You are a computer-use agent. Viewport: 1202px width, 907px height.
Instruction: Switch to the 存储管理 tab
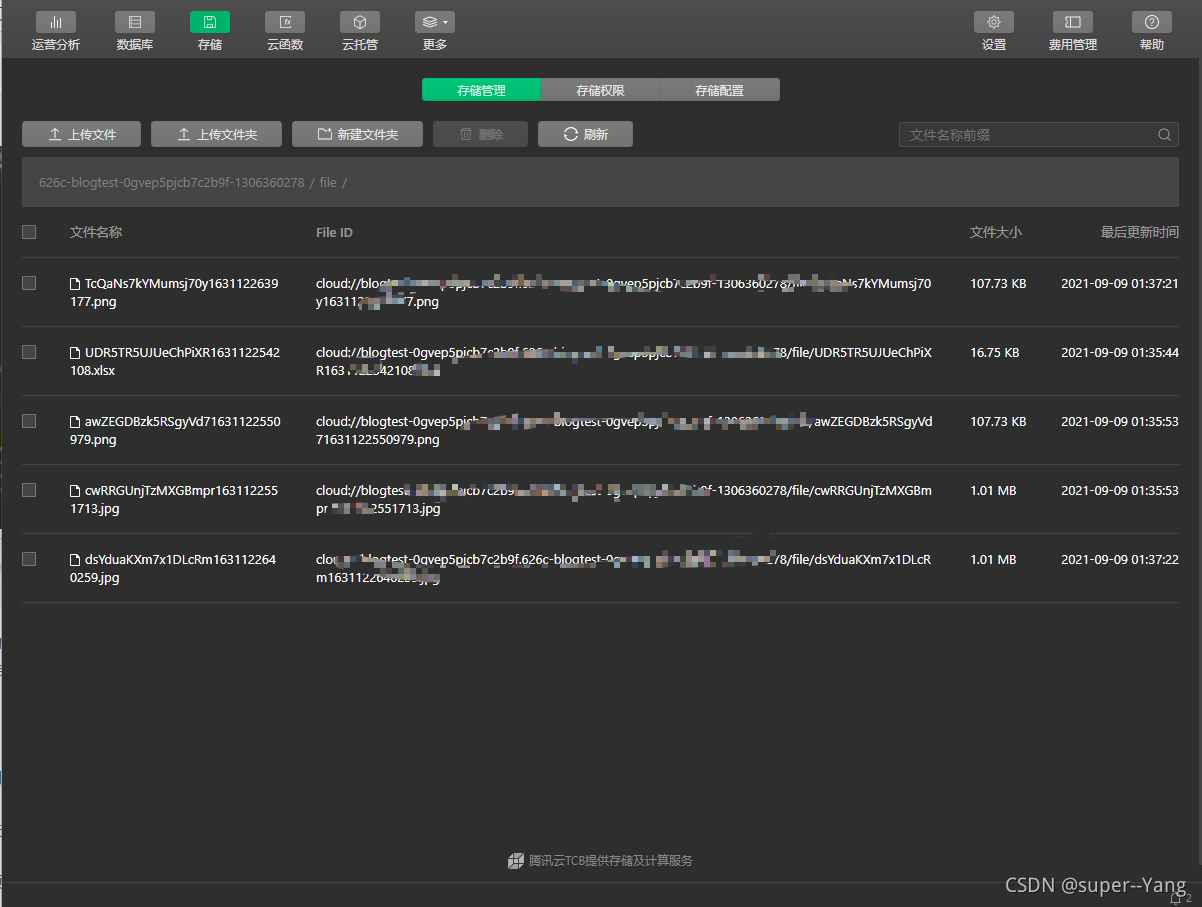[482, 90]
